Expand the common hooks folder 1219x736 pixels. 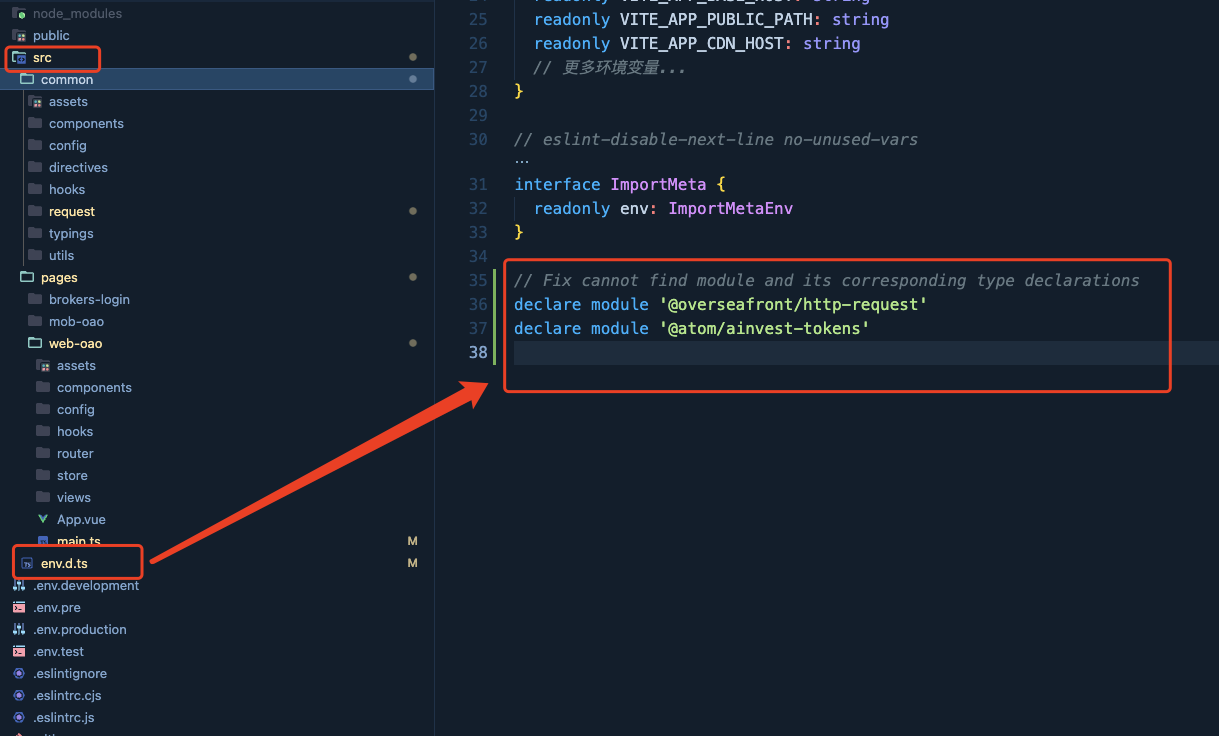tap(67, 189)
